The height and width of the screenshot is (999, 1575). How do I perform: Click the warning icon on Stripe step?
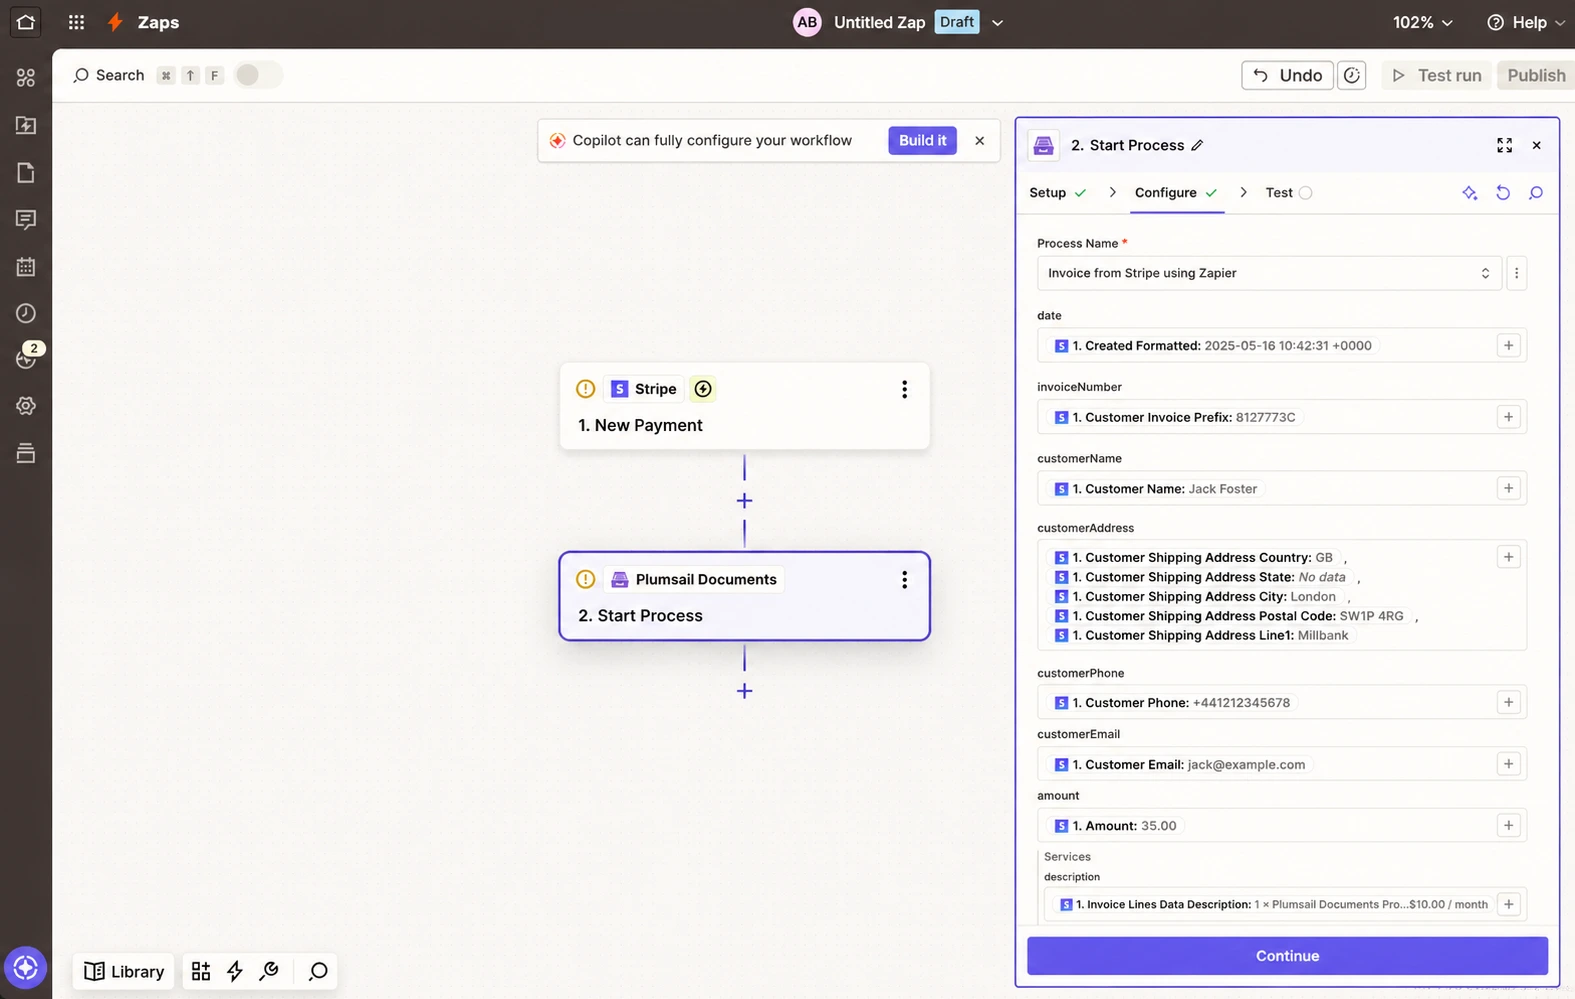tap(586, 389)
